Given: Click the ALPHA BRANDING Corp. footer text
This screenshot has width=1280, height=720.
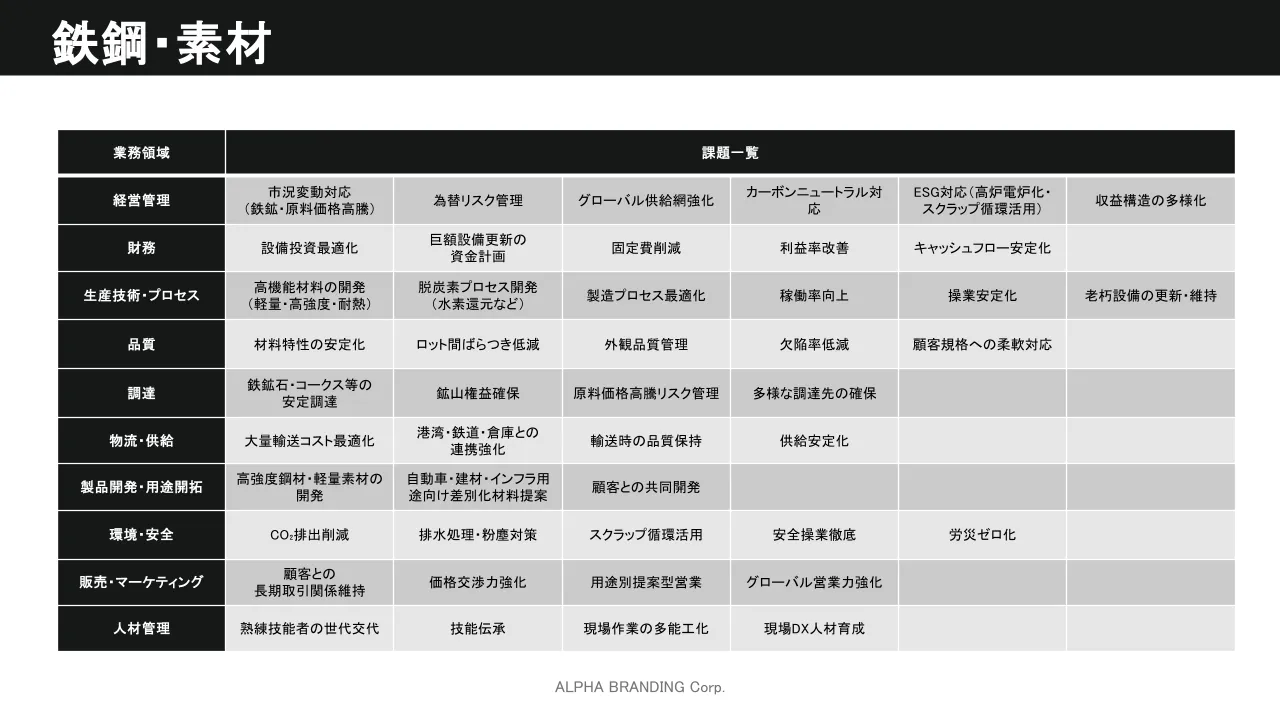Looking at the screenshot, I should (x=640, y=687).
